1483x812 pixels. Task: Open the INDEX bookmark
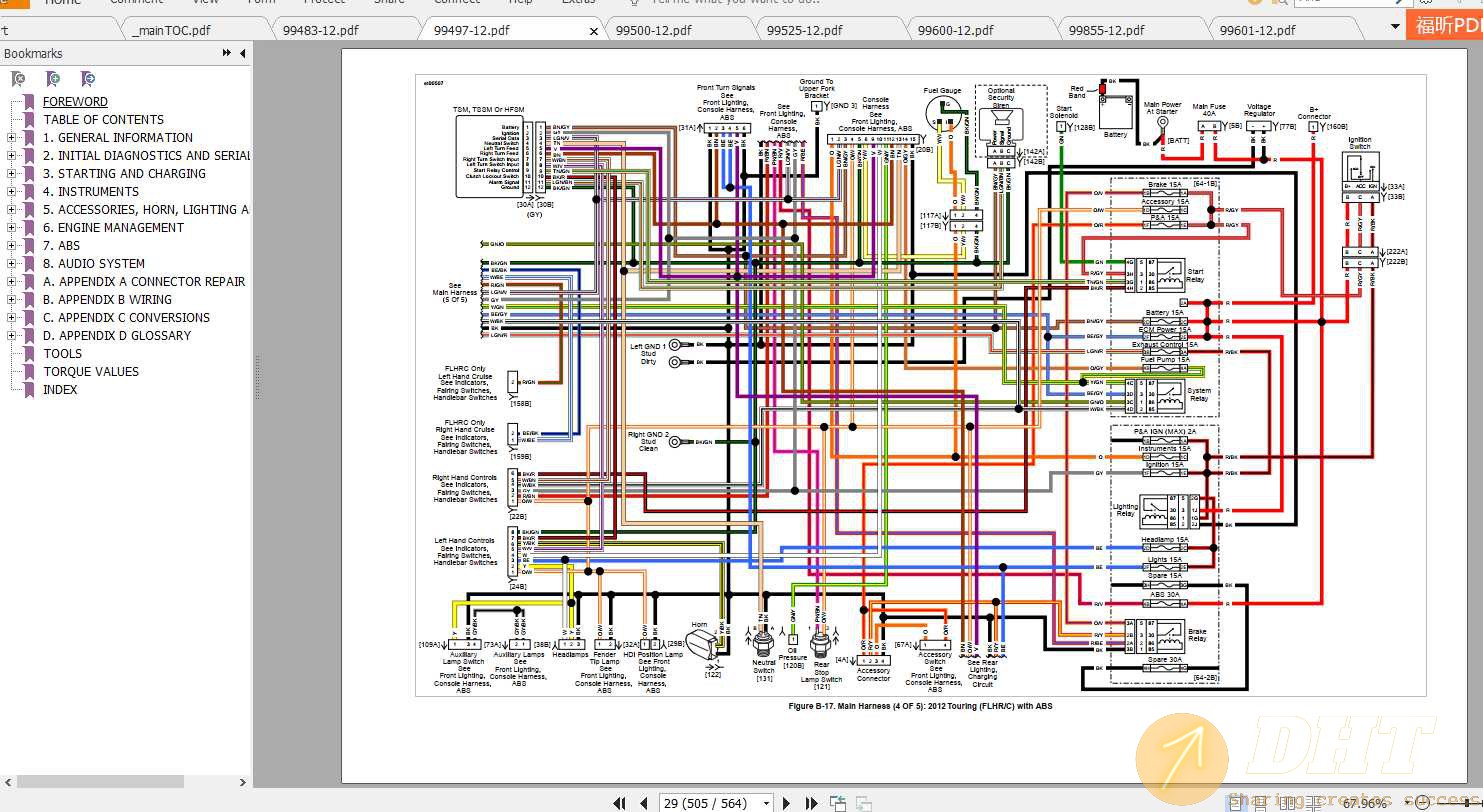click(60, 389)
